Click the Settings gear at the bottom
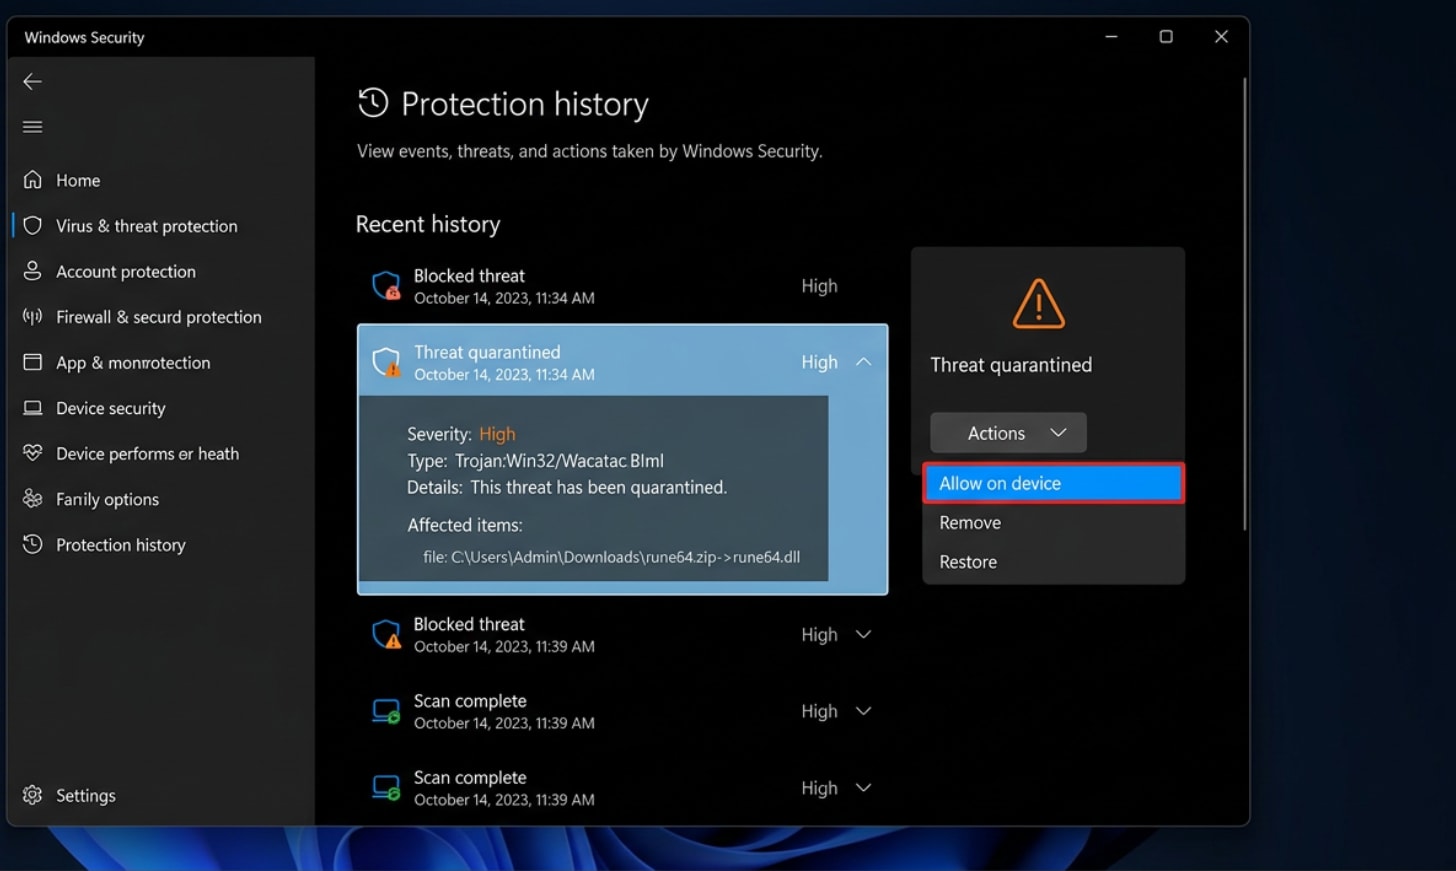 coord(33,795)
